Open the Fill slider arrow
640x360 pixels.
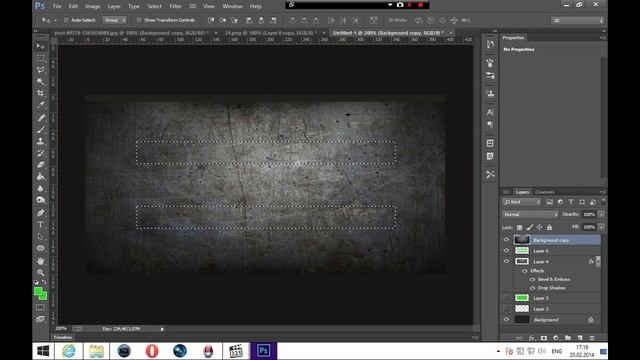tap(602, 227)
